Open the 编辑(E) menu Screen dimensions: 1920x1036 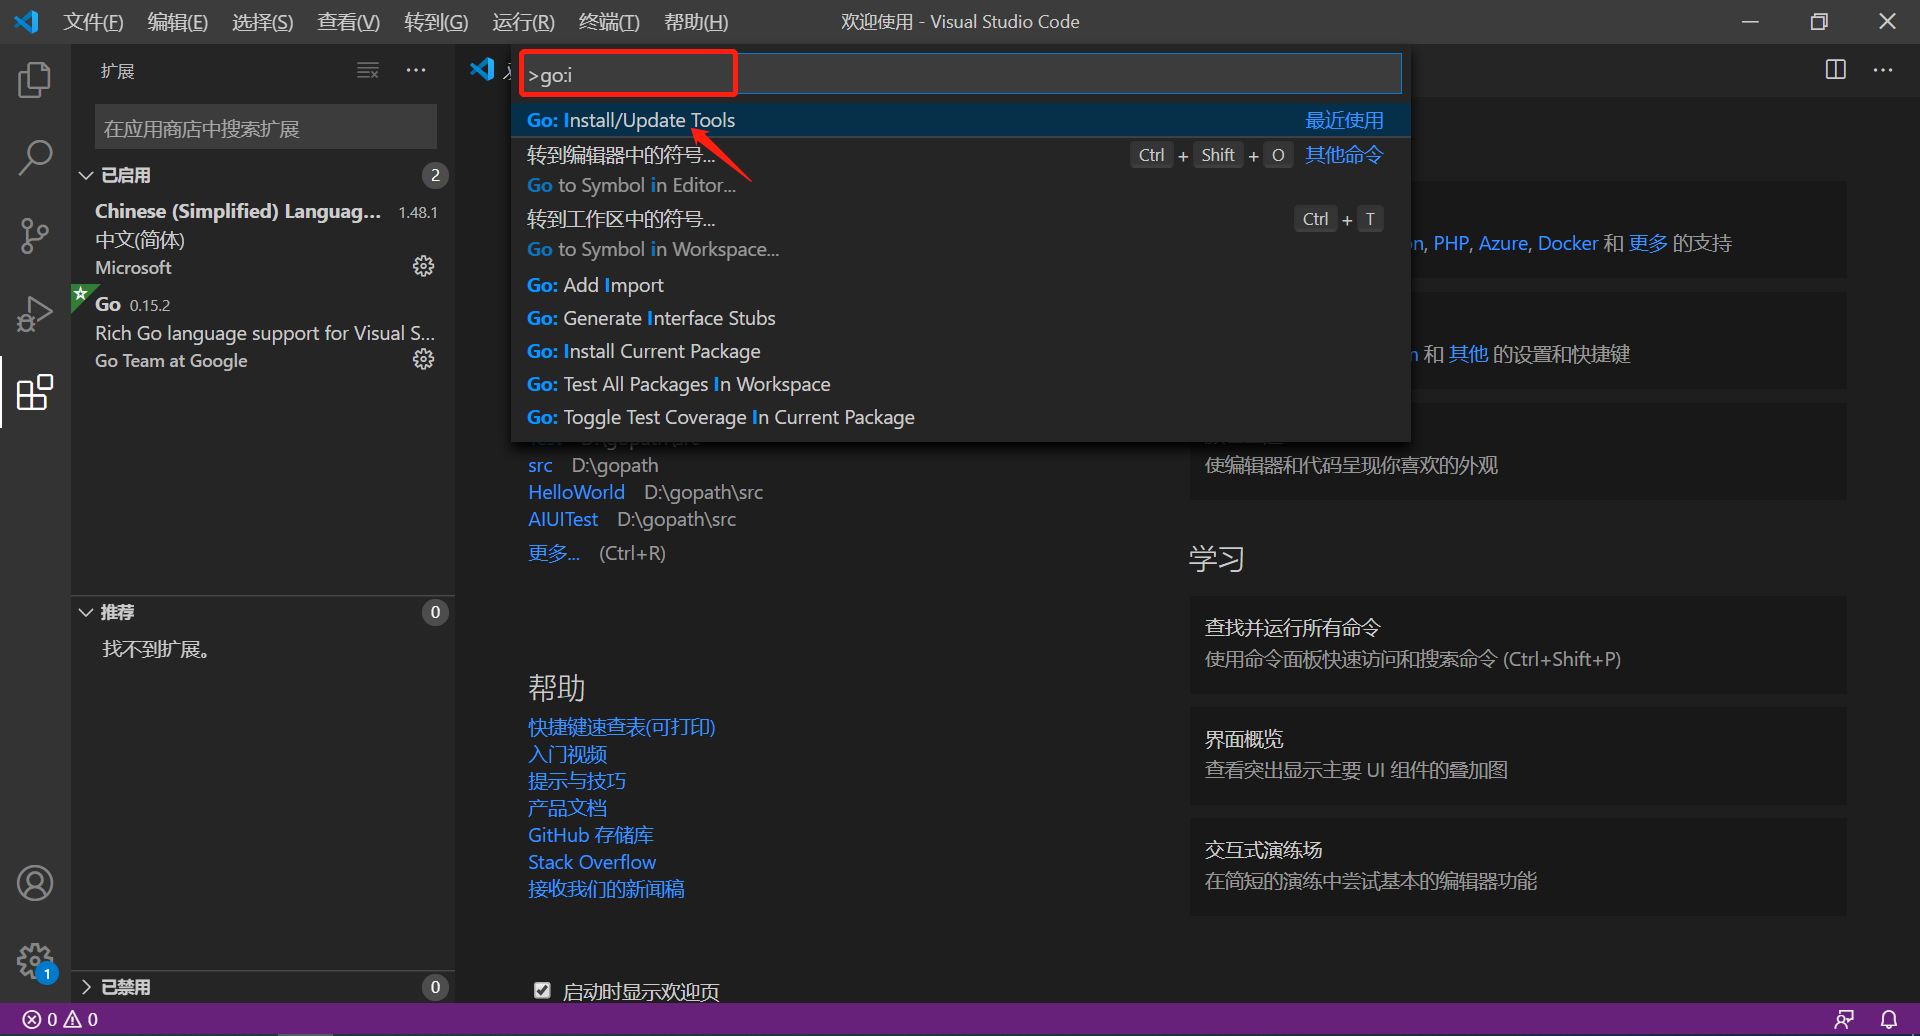[x=177, y=22]
